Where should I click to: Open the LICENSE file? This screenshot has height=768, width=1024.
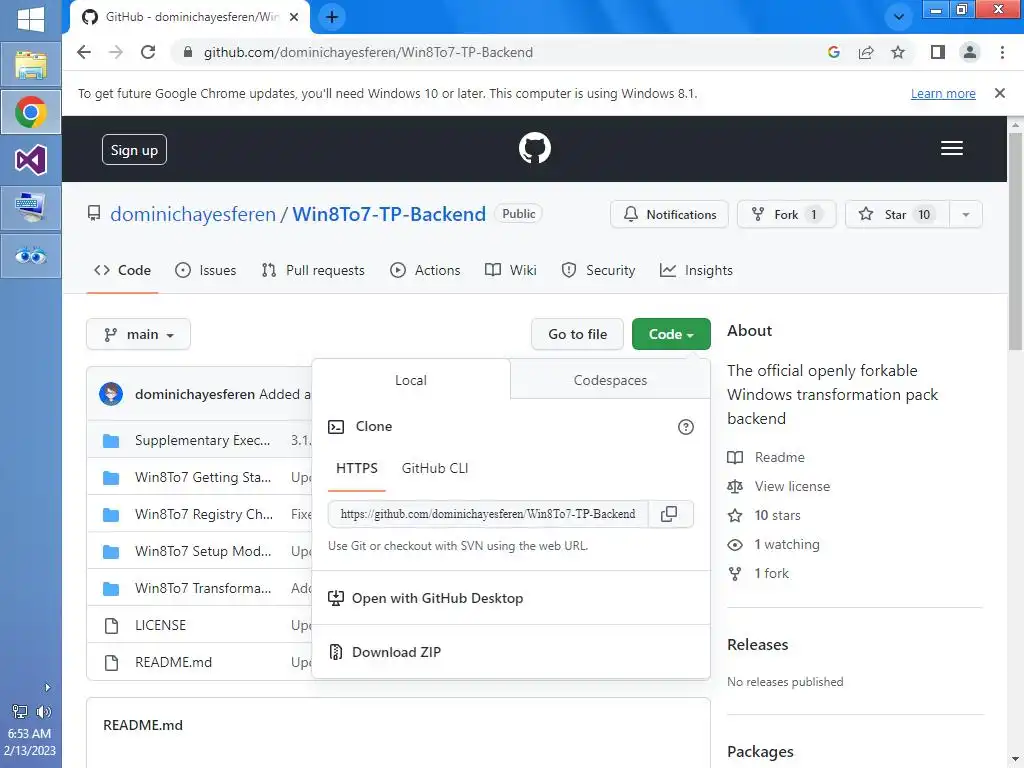[x=161, y=625]
